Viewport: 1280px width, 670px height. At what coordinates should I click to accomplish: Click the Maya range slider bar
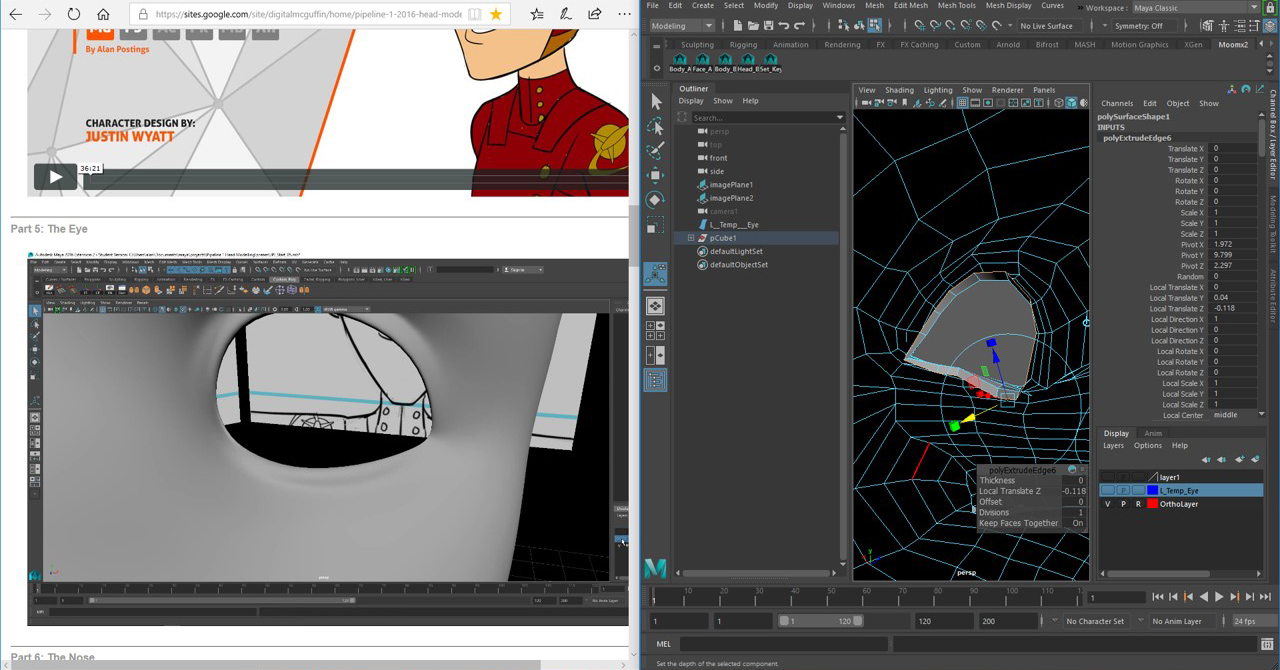coord(821,621)
